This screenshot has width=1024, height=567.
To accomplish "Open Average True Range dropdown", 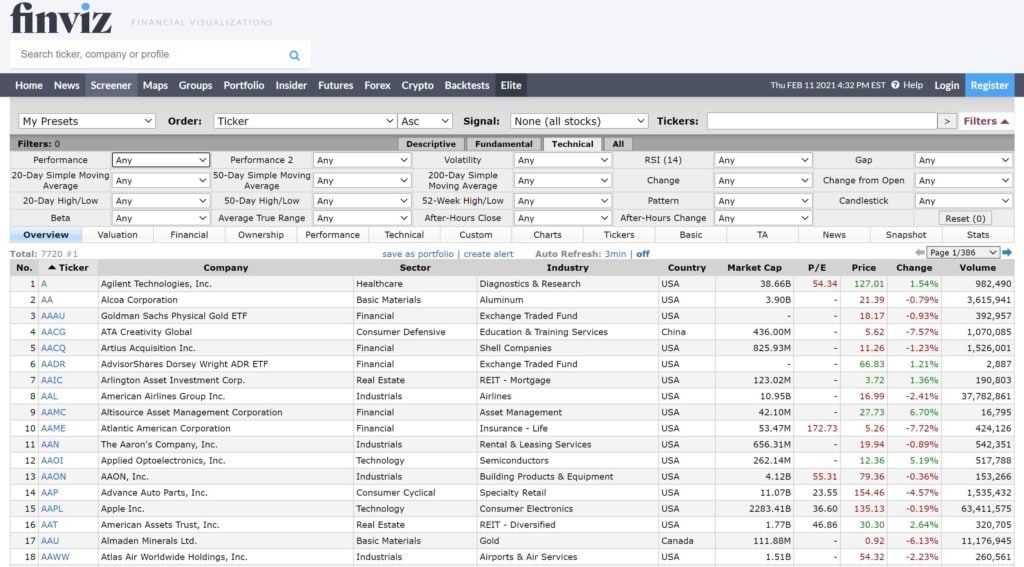I will 361,218.
